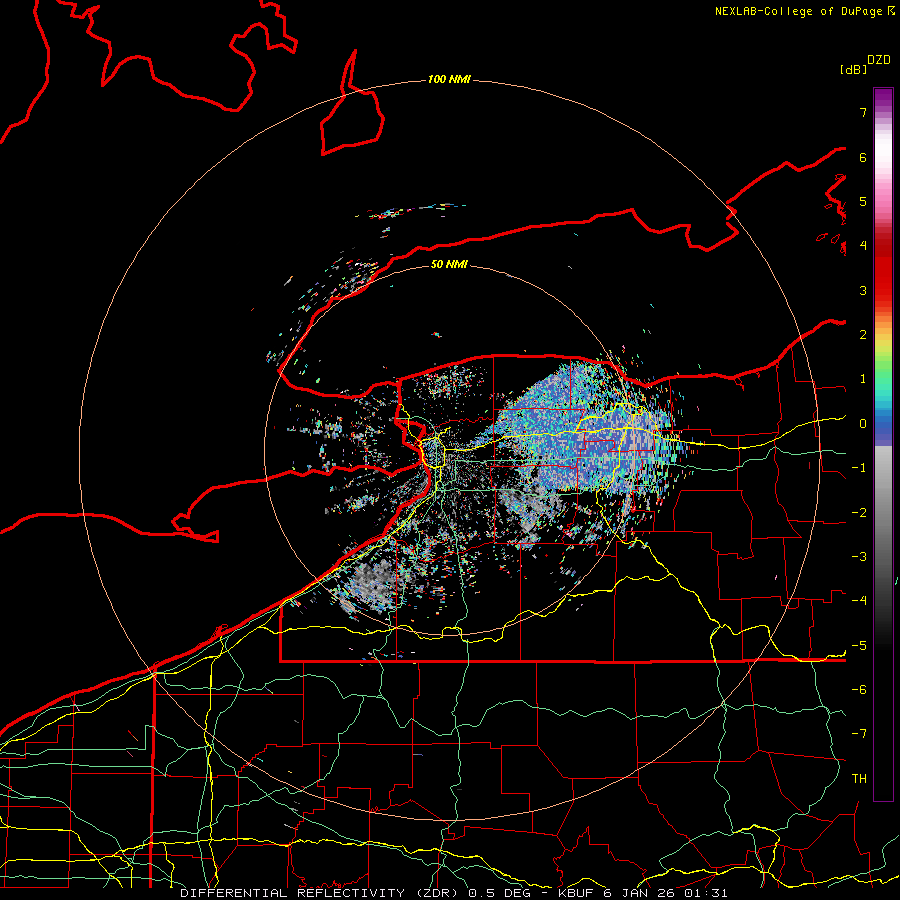Click the gray band of the color bar
Viewport: 900px width, 900px height.
[883, 505]
